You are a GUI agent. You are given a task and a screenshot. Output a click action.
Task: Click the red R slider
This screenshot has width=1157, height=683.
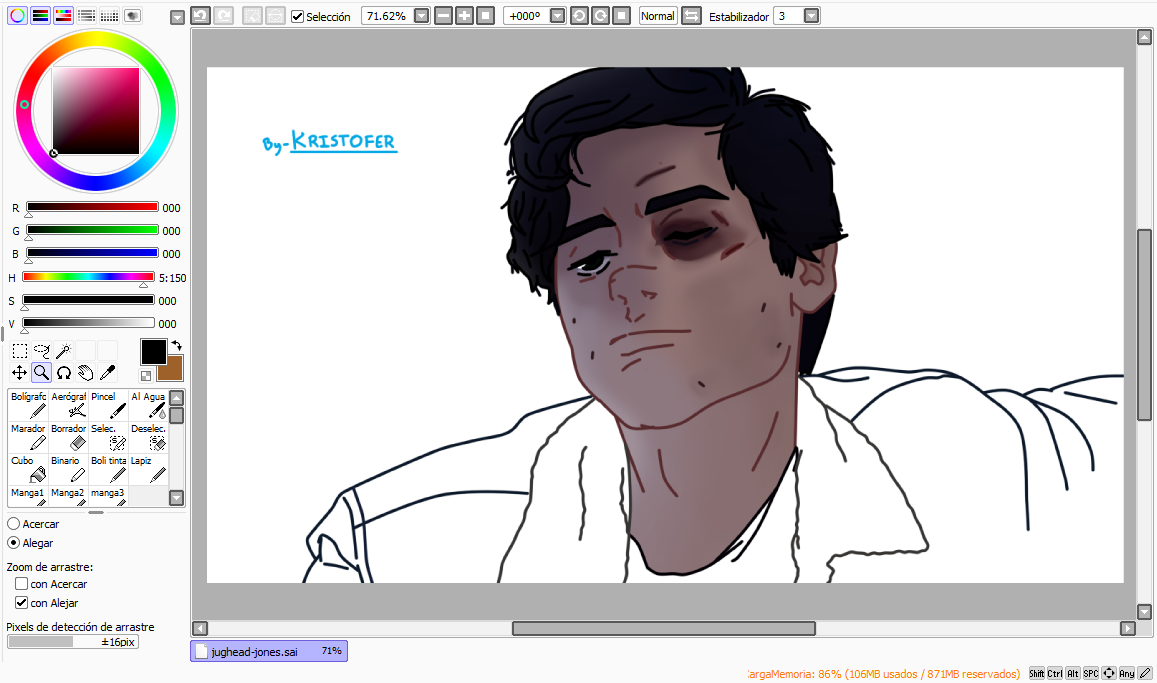(x=92, y=207)
